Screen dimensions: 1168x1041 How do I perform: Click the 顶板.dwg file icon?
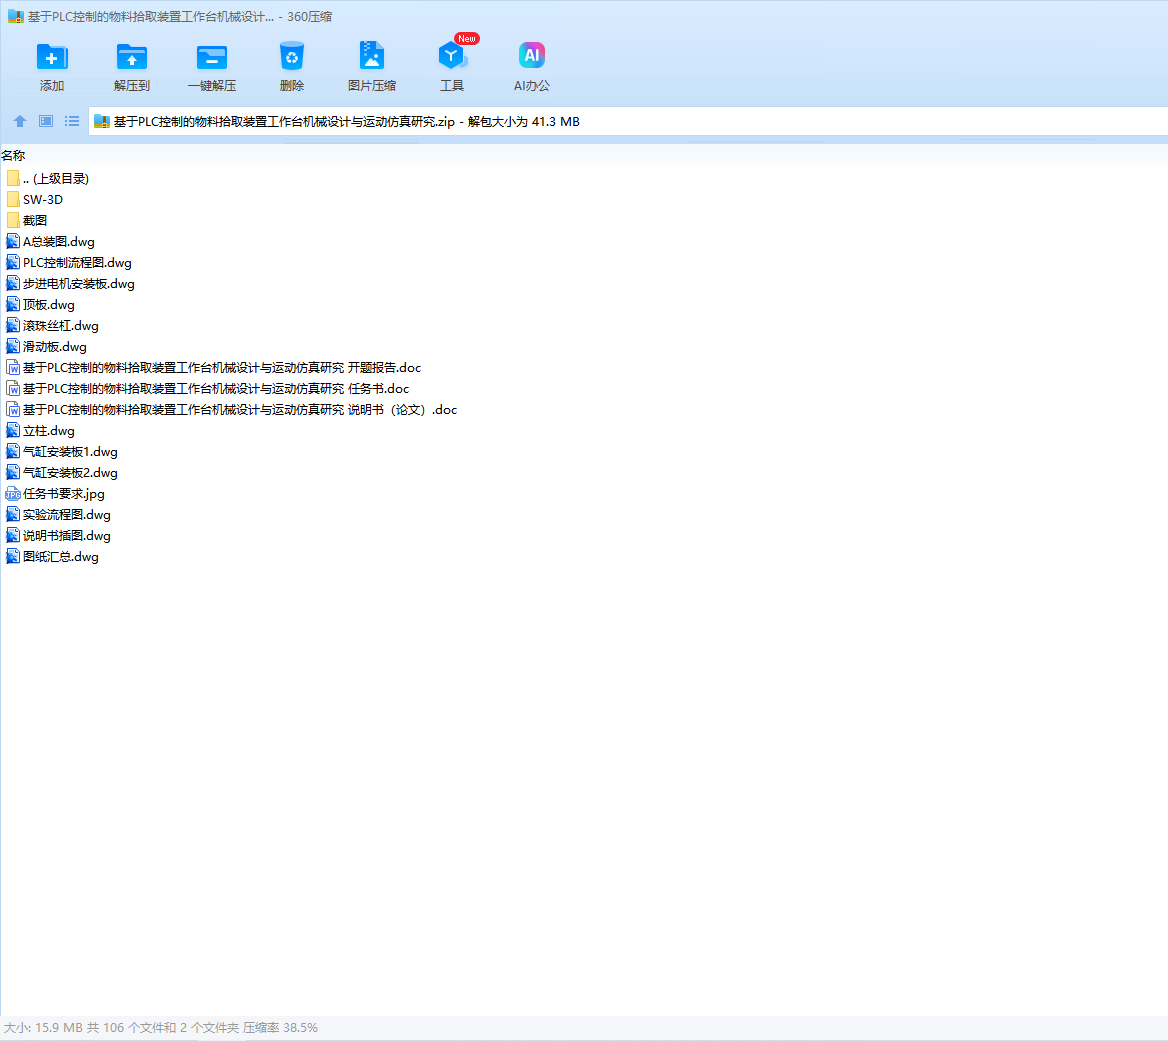pyautogui.click(x=13, y=304)
